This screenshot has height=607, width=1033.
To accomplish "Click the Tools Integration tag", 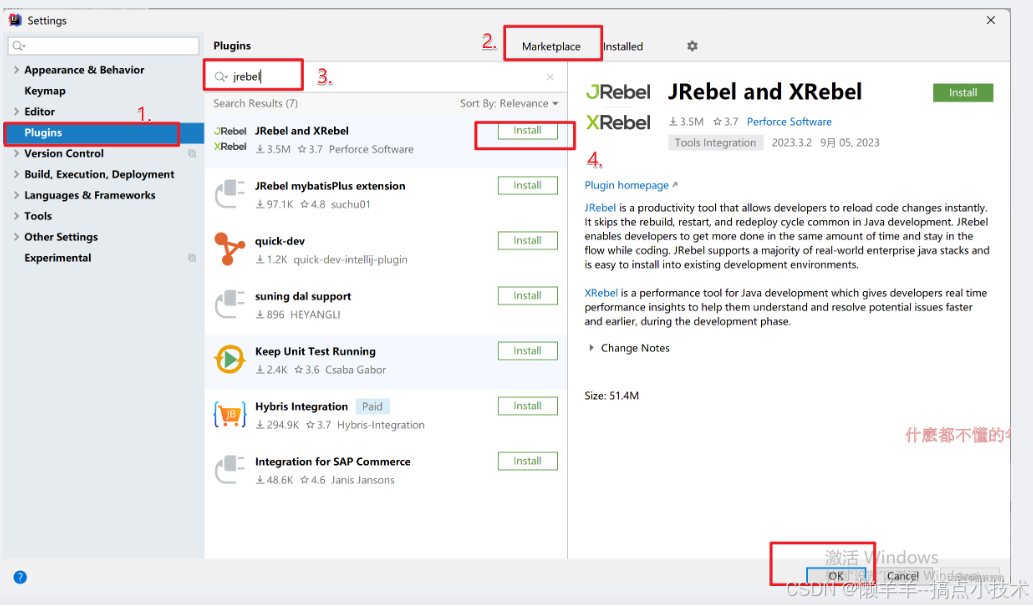I will [715, 143].
